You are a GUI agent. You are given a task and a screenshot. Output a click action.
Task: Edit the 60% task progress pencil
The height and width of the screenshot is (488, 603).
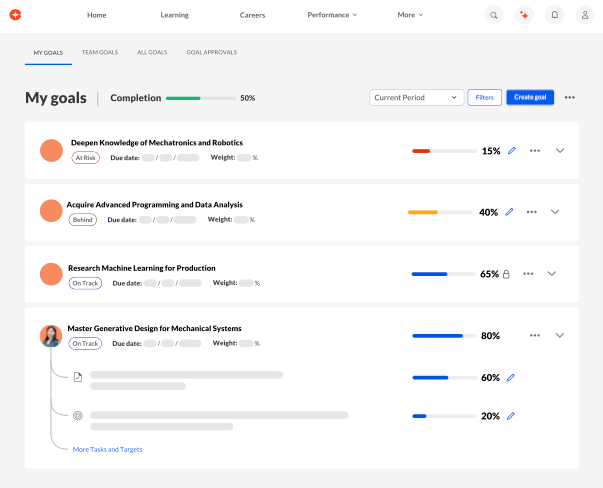[511, 378]
